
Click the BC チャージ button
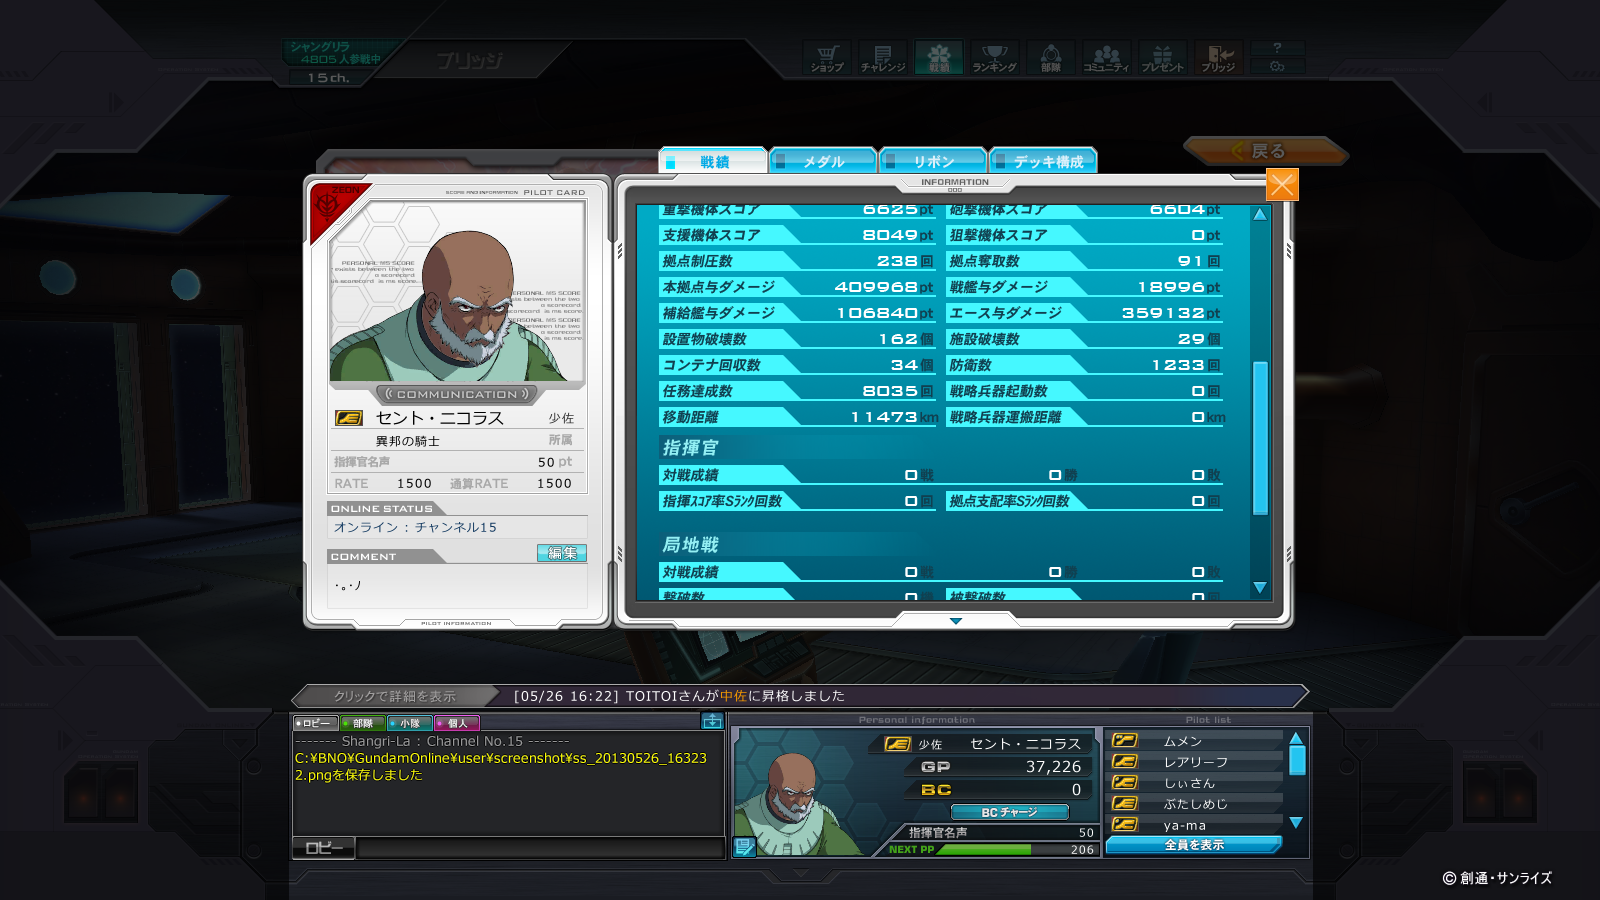(x=1009, y=812)
